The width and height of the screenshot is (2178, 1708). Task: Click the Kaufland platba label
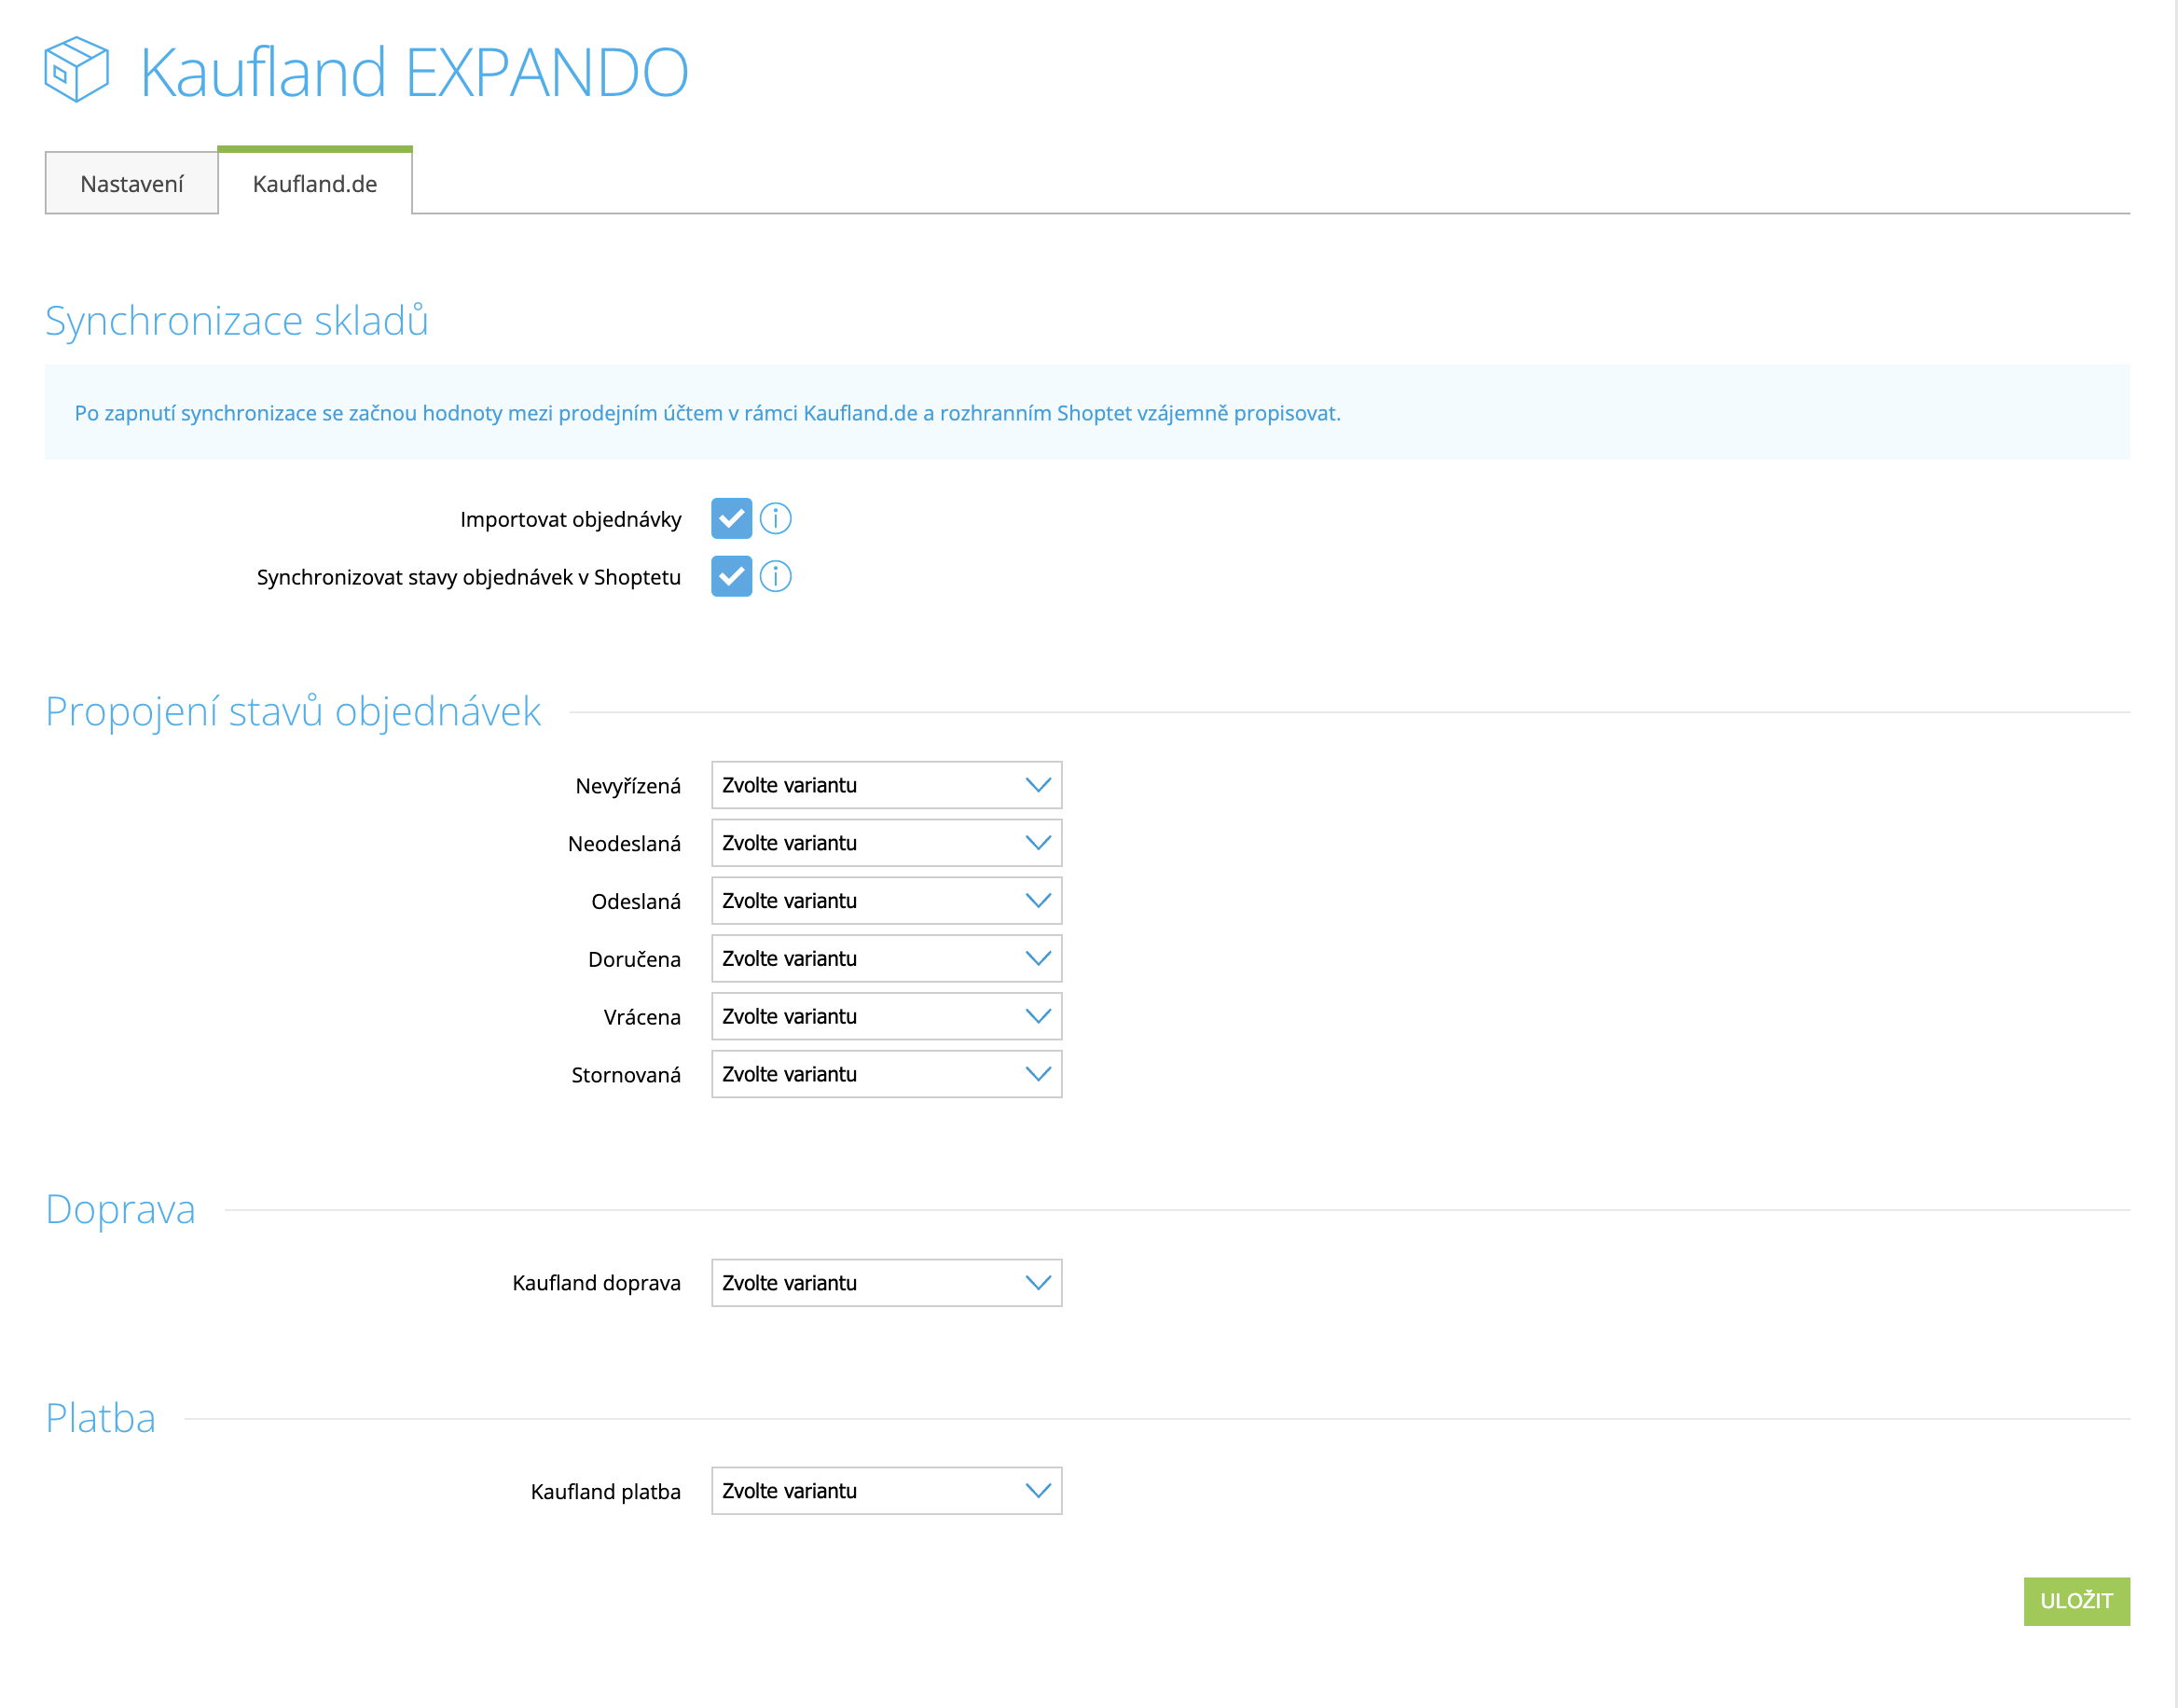(x=605, y=1492)
